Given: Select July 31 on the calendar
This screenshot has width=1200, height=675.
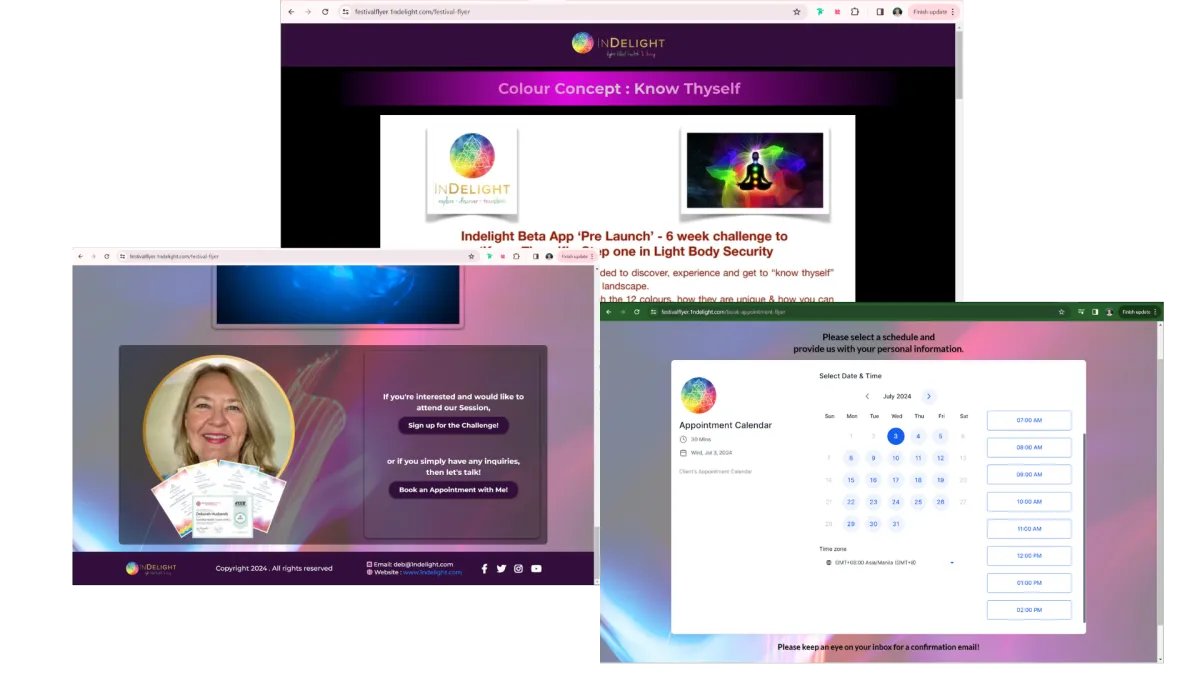Looking at the screenshot, I should [896, 524].
